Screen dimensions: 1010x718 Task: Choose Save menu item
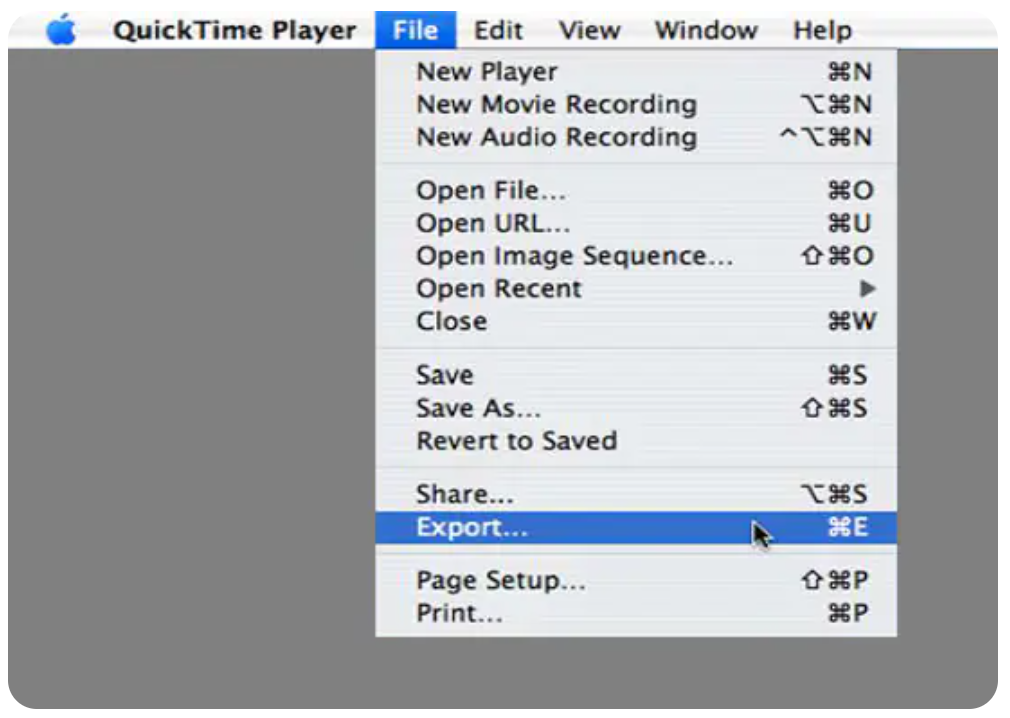[636, 375]
